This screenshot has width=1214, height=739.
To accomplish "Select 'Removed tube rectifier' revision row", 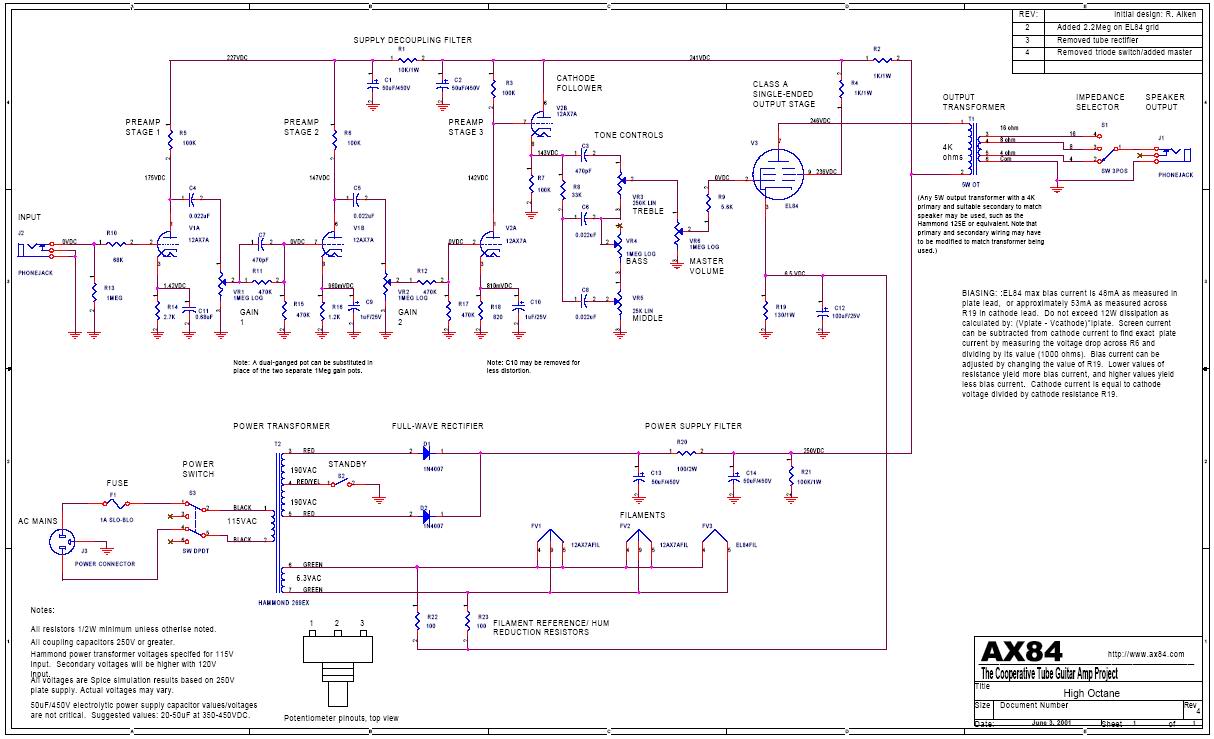I will 1099,40.
